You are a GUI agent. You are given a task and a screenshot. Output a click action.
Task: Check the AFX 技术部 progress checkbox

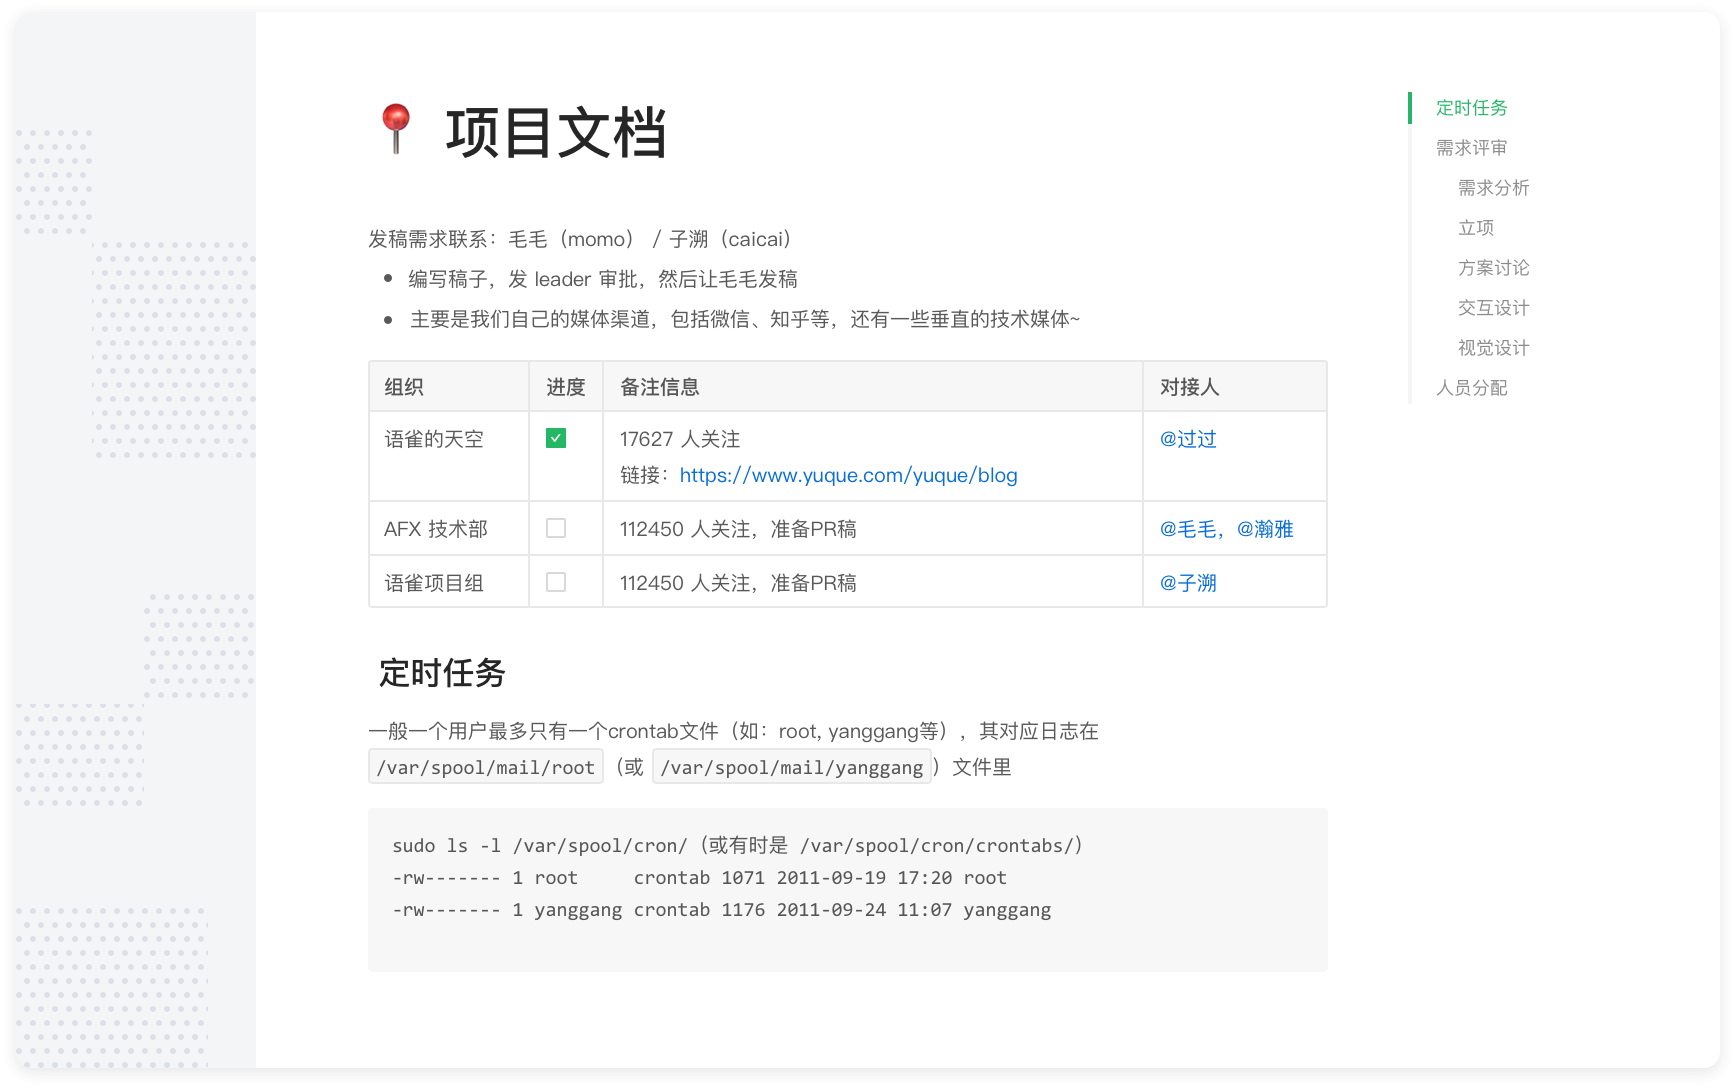(556, 528)
